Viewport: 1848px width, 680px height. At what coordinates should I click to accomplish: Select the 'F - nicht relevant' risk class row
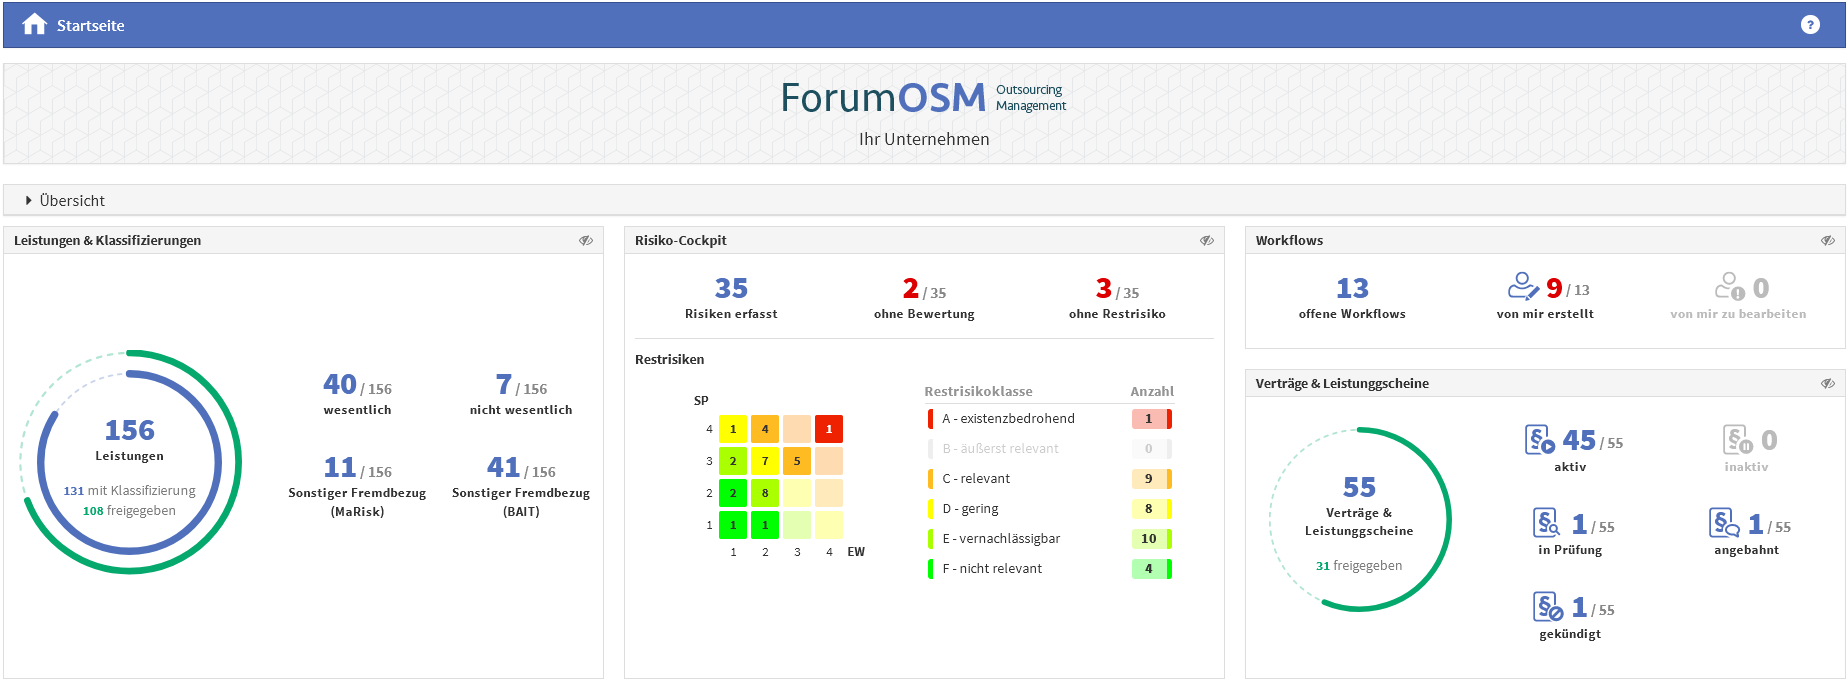tap(1050, 569)
